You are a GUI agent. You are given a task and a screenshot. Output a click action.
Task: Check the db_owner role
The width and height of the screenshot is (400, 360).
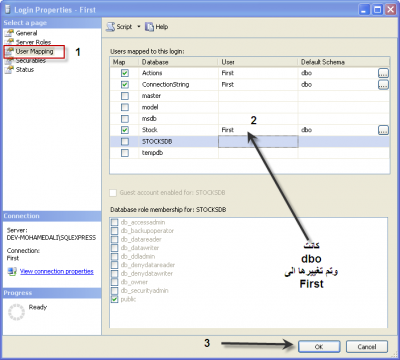(x=114, y=282)
